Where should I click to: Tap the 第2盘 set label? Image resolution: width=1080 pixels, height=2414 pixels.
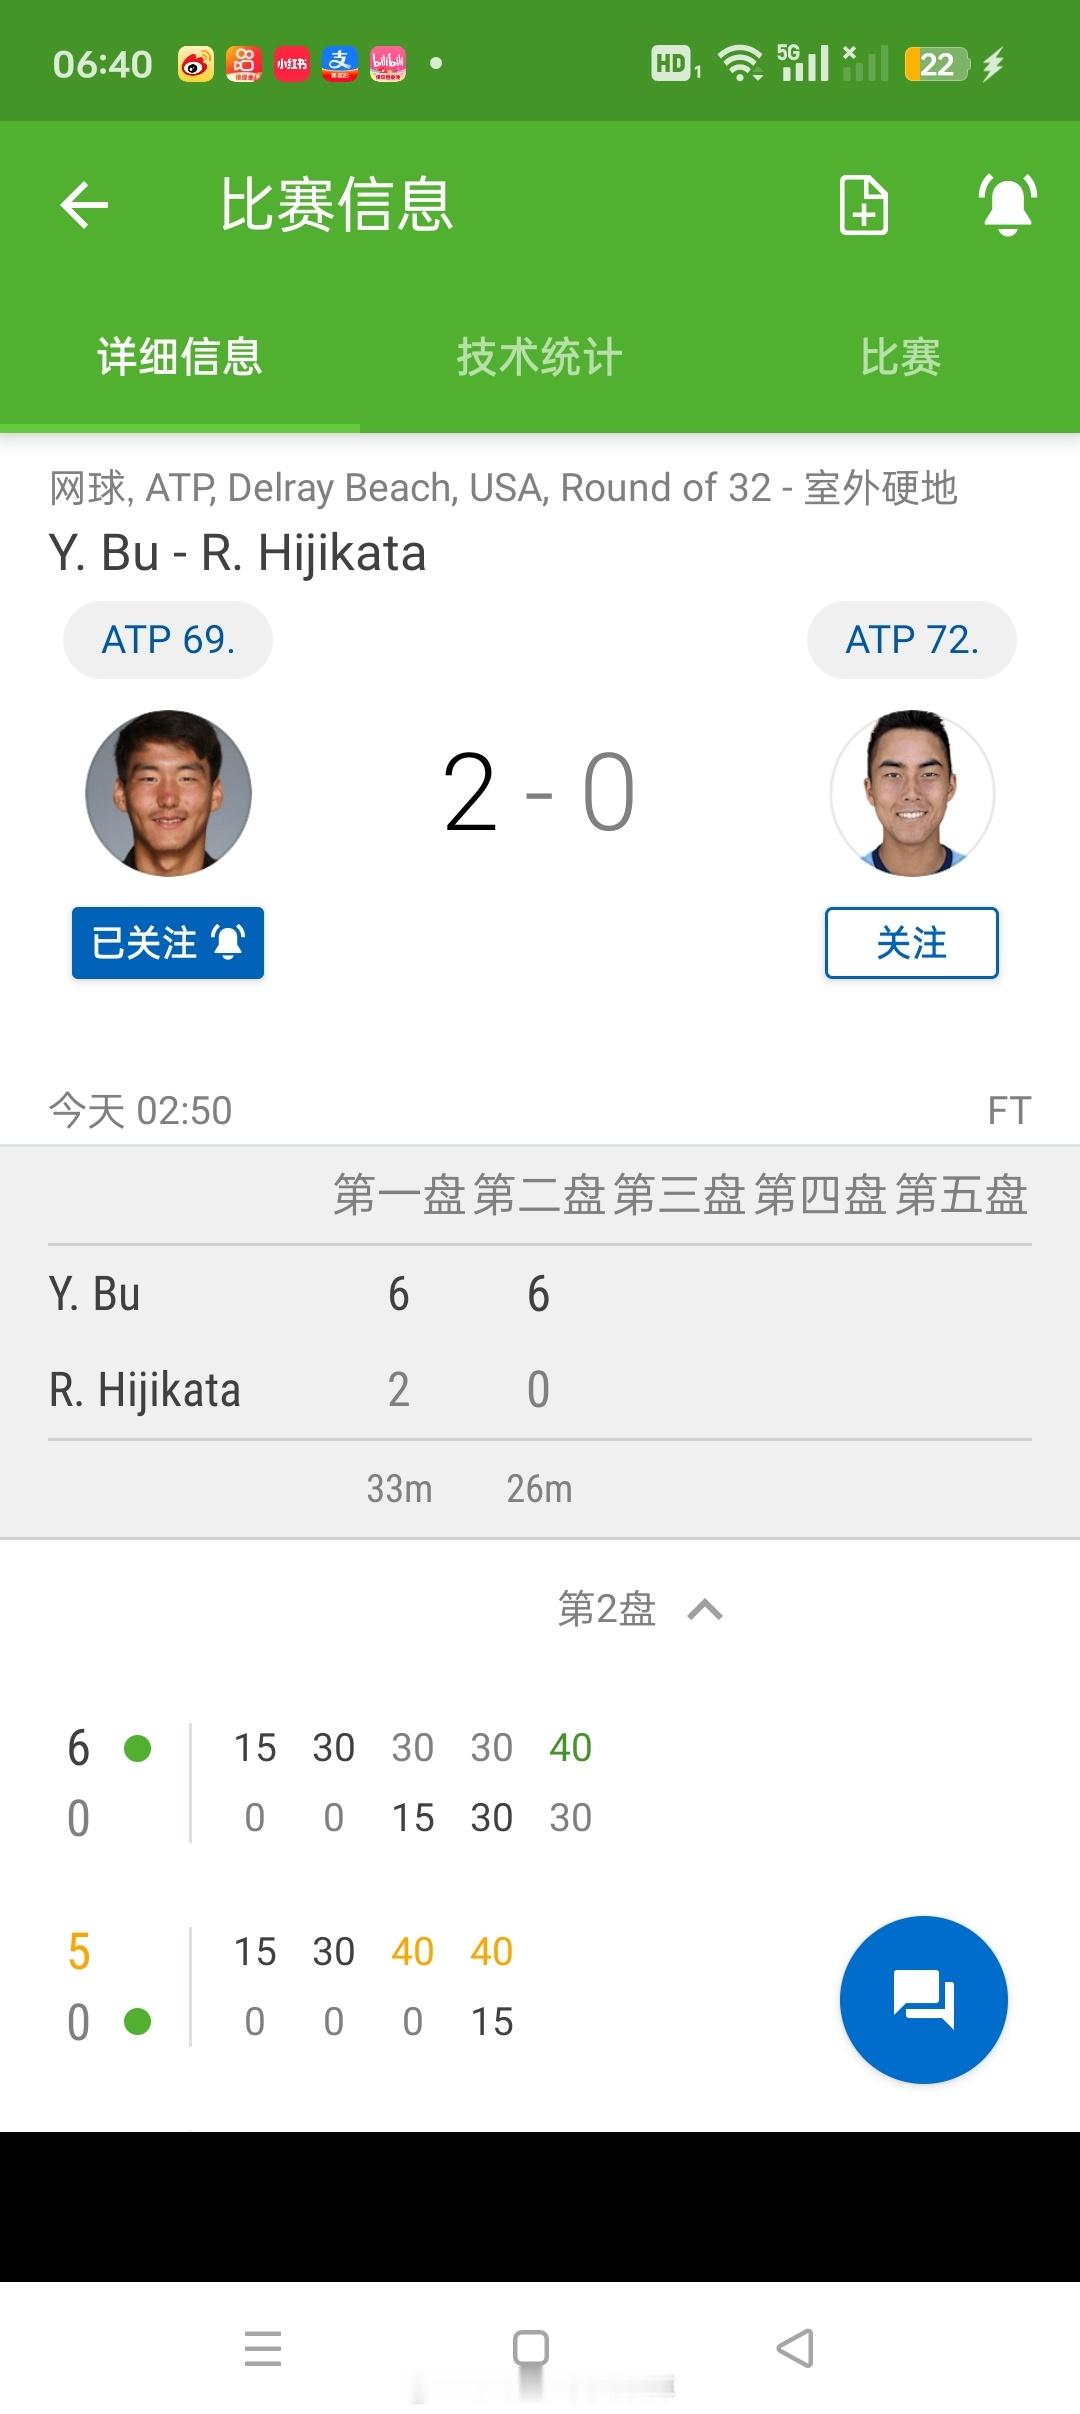[x=606, y=1610]
